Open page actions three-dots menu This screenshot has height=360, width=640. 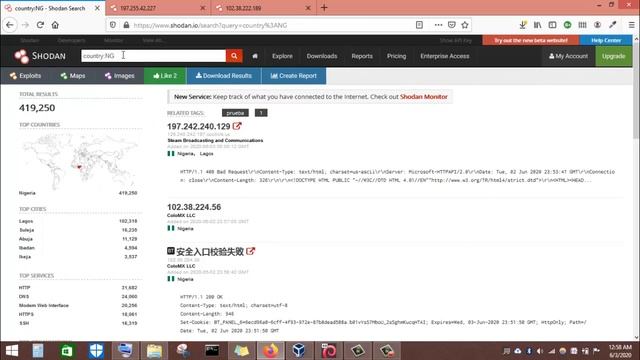tap(438, 25)
